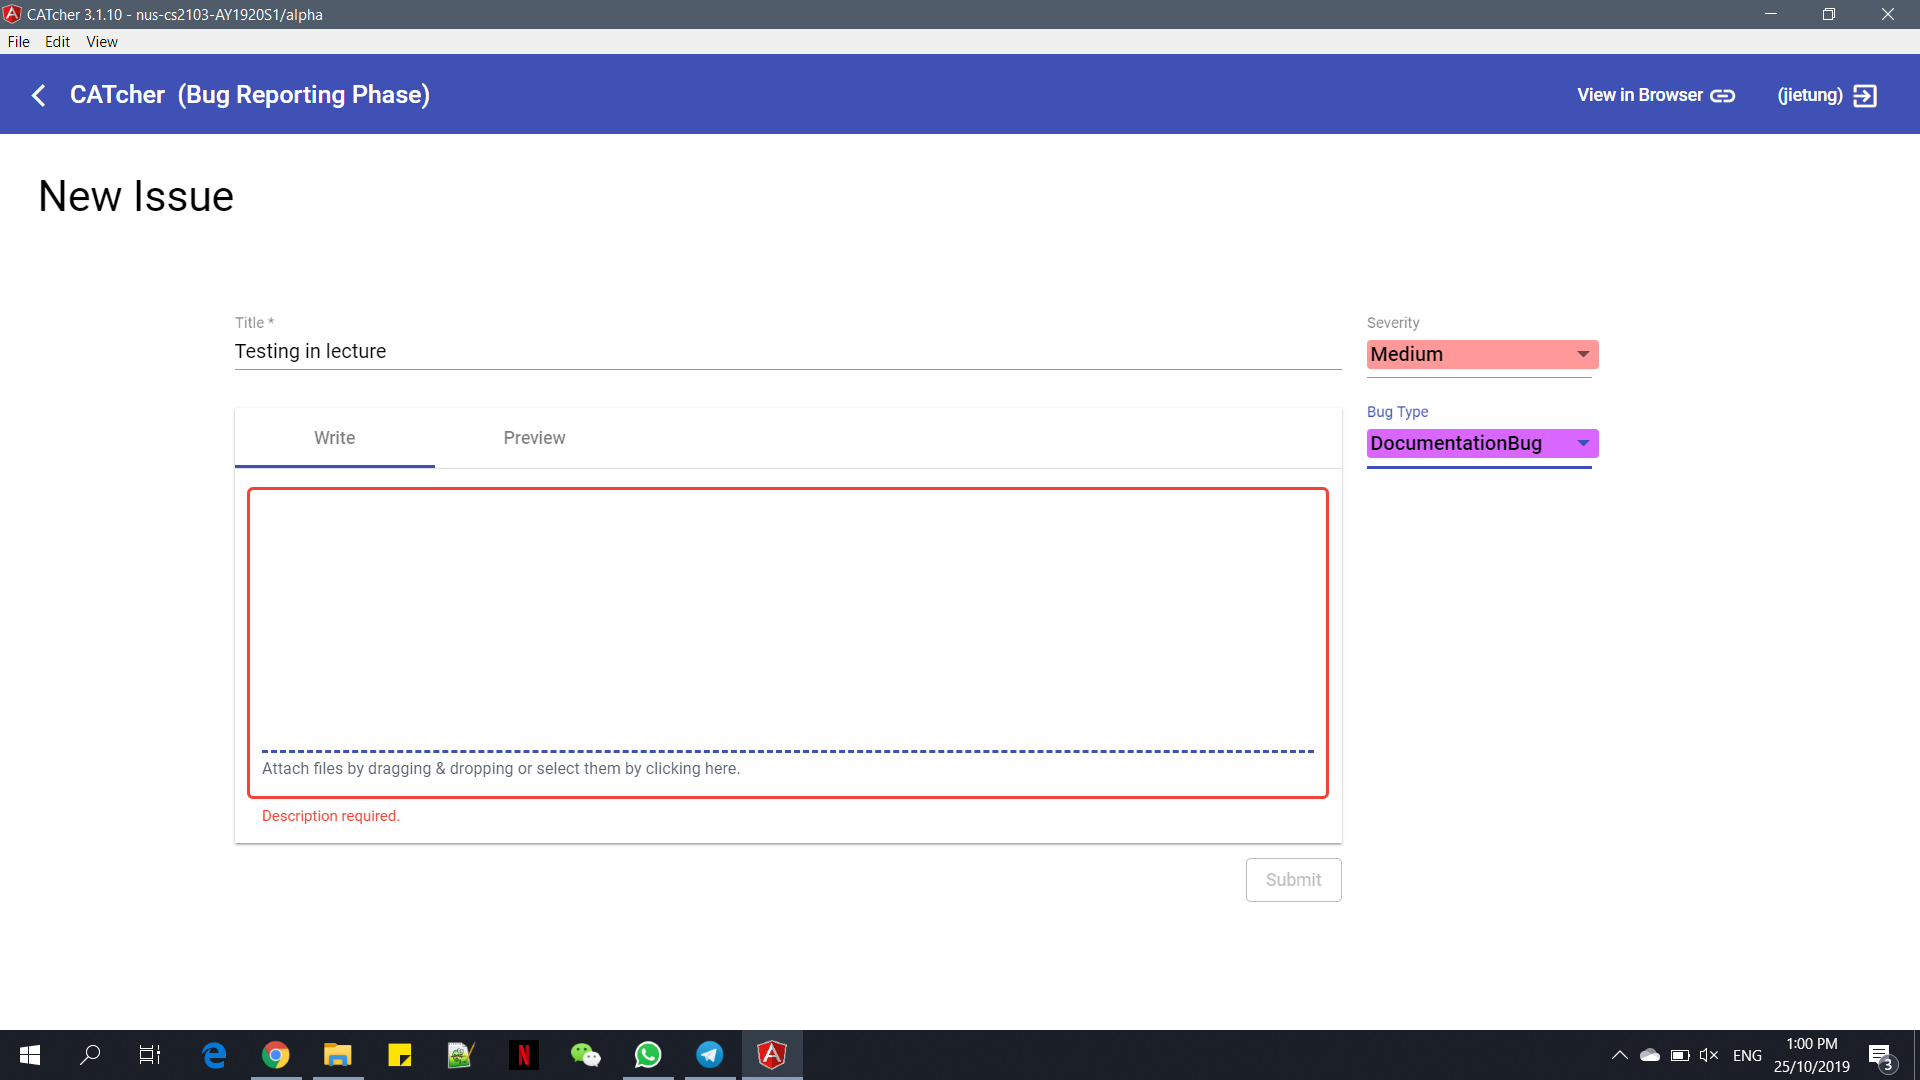Select the Write tab
Screen dimensions: 1920x1080
334,438
